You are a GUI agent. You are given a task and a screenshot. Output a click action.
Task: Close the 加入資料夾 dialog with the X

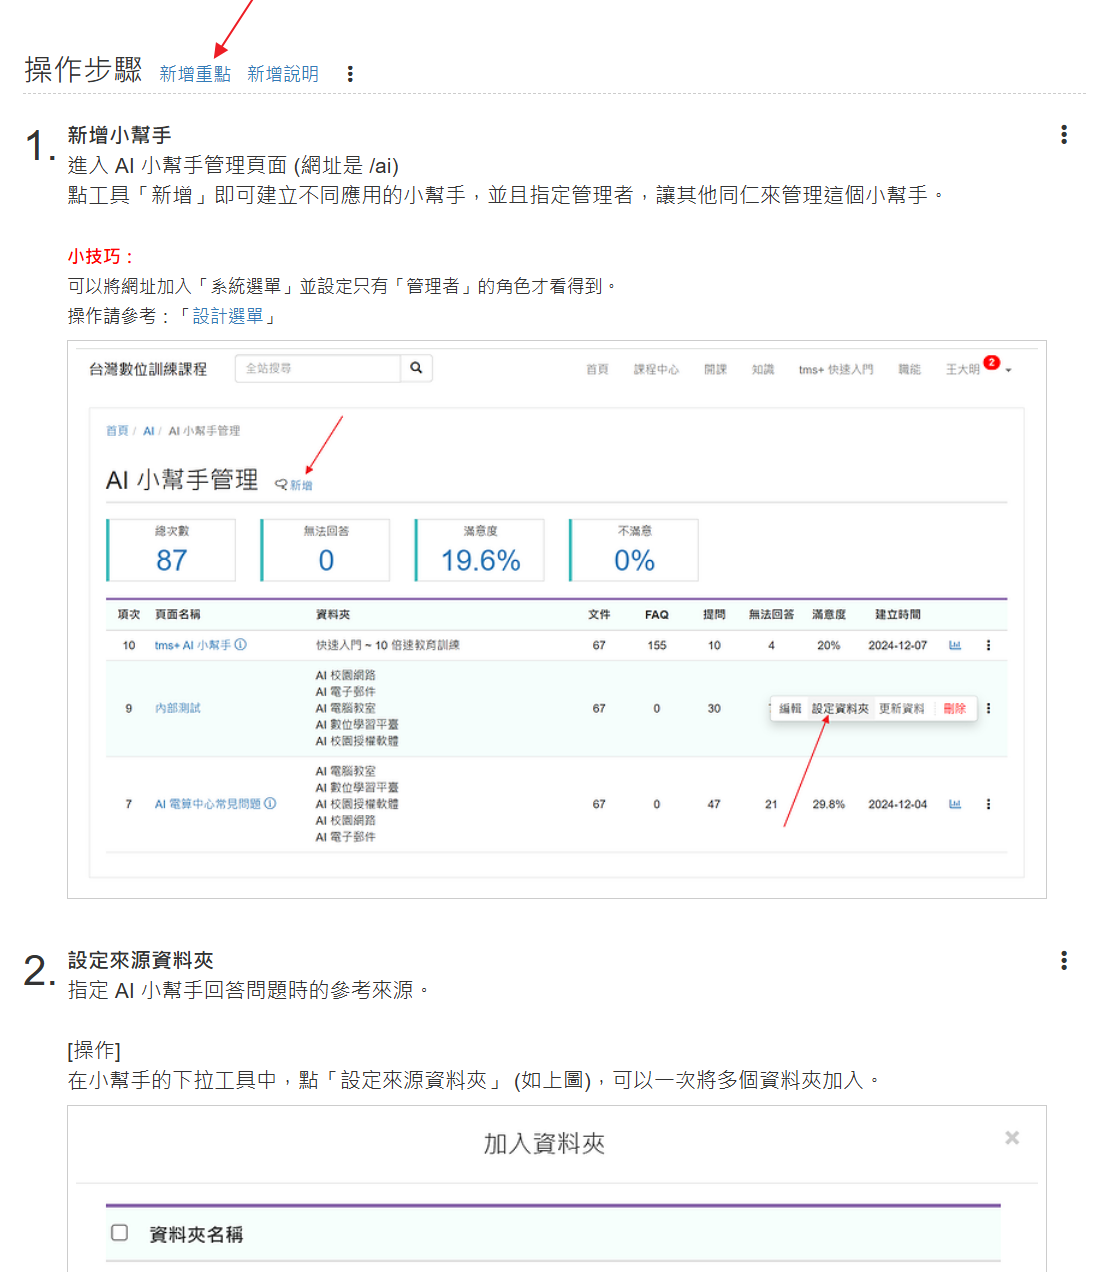coord(1012,1138)
